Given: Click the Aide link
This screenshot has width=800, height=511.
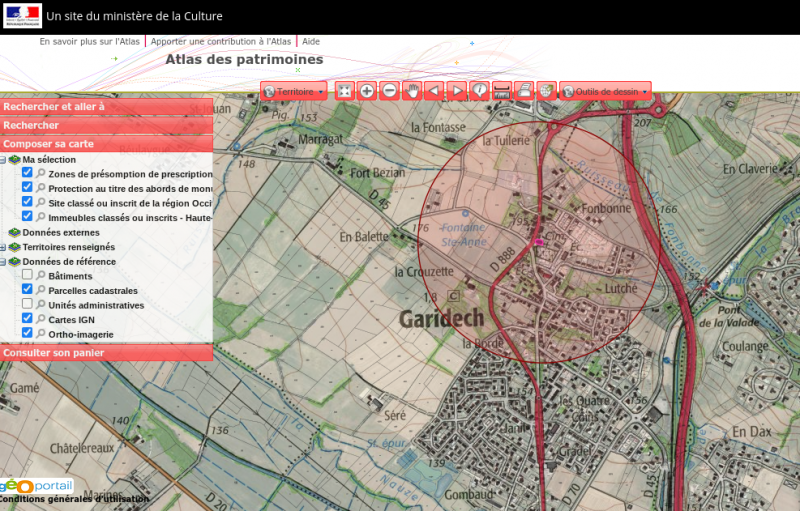Looking at the screenshot, I should coord(311,42).
